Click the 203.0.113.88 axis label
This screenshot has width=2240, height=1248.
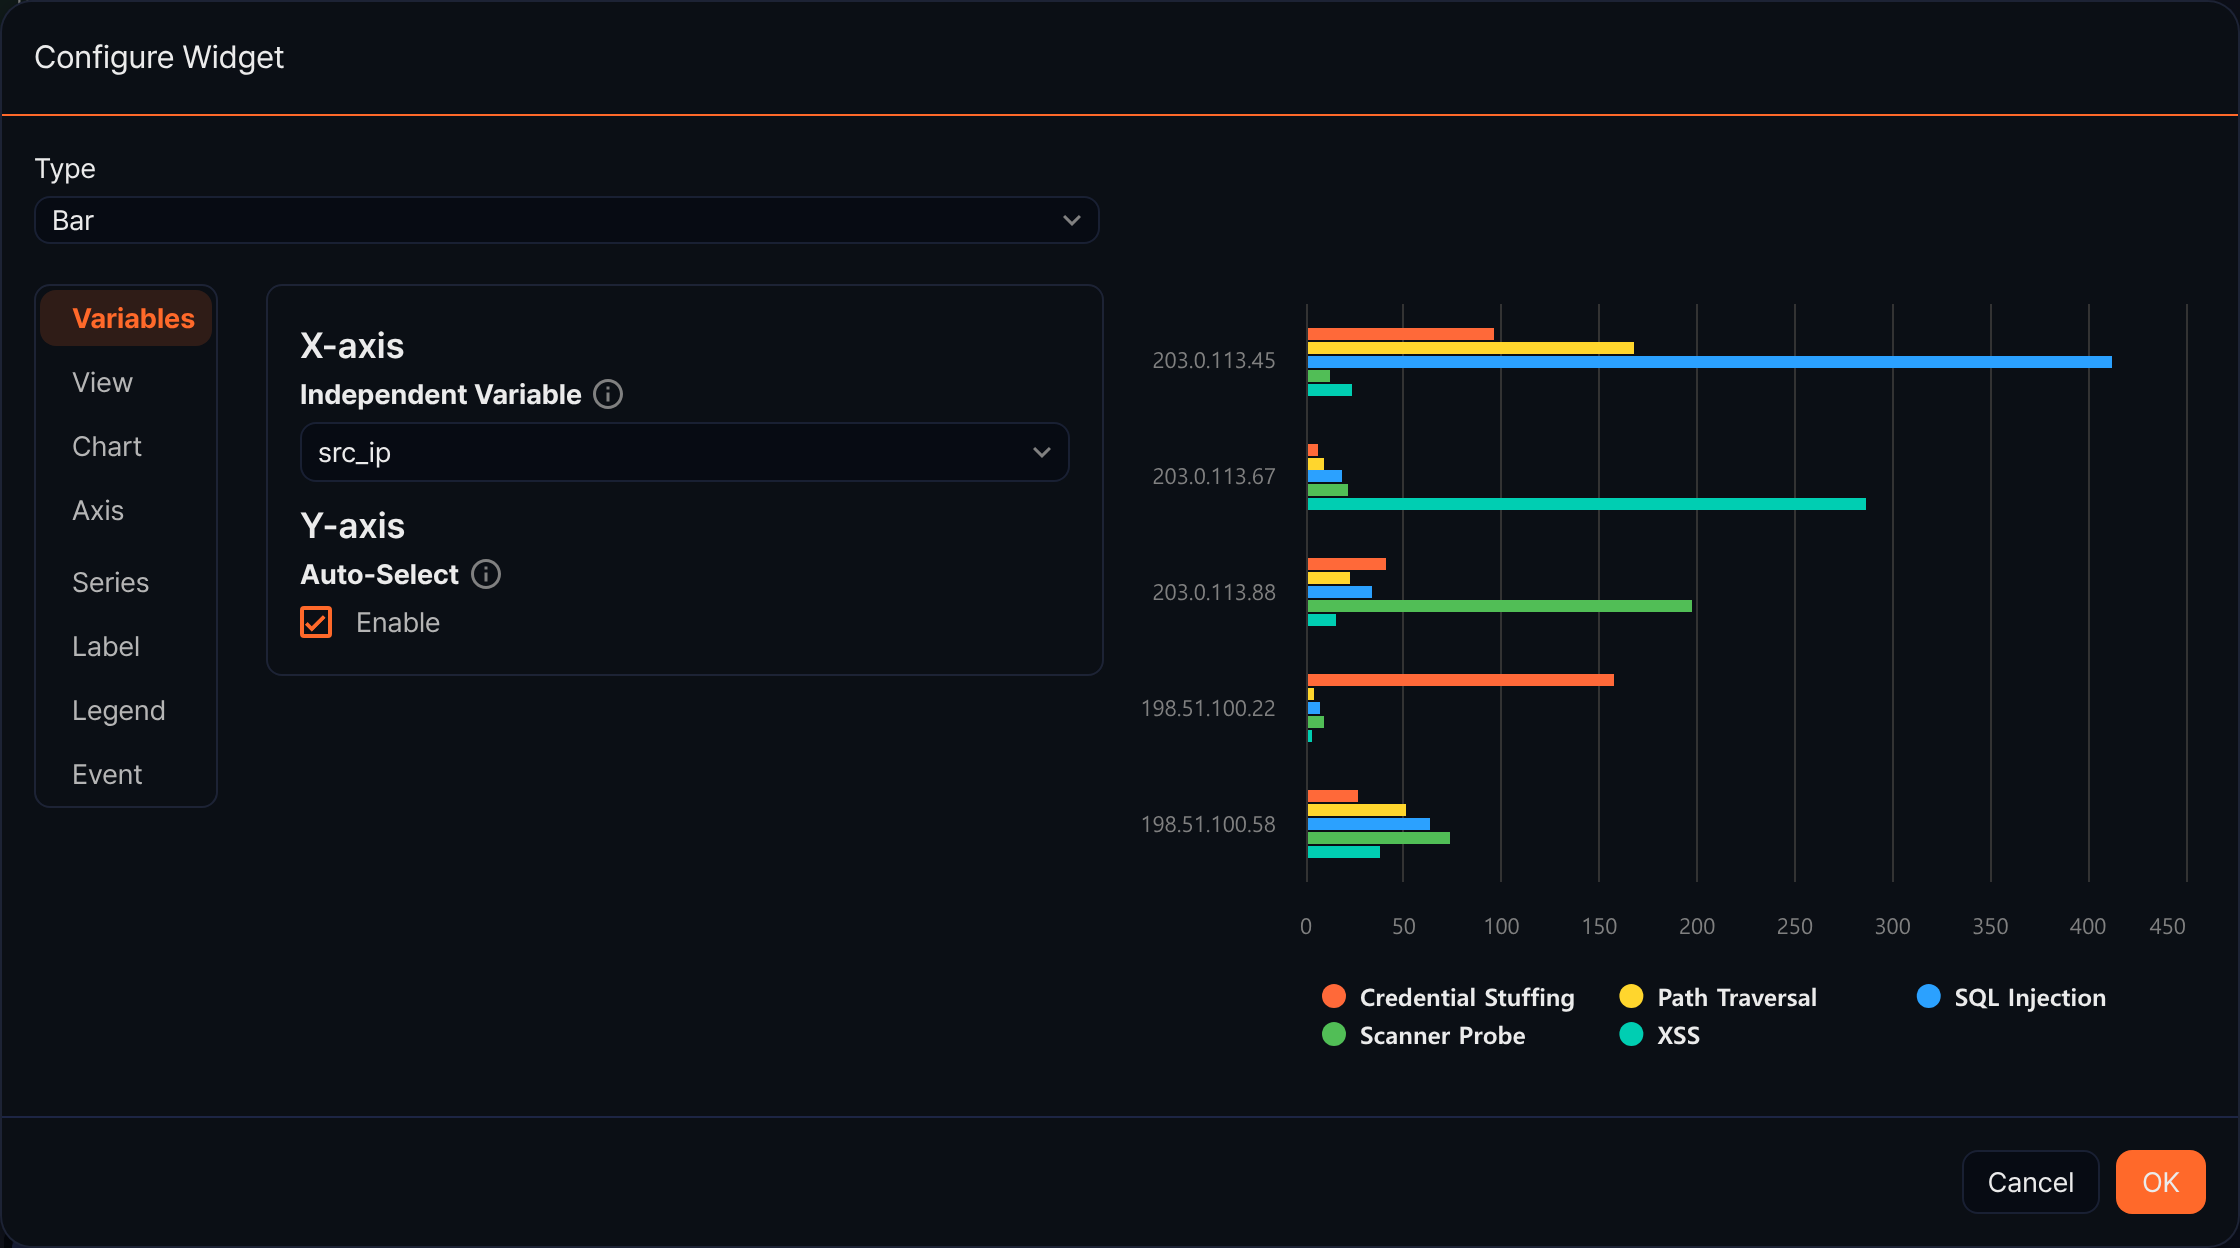coord(1214,593)
